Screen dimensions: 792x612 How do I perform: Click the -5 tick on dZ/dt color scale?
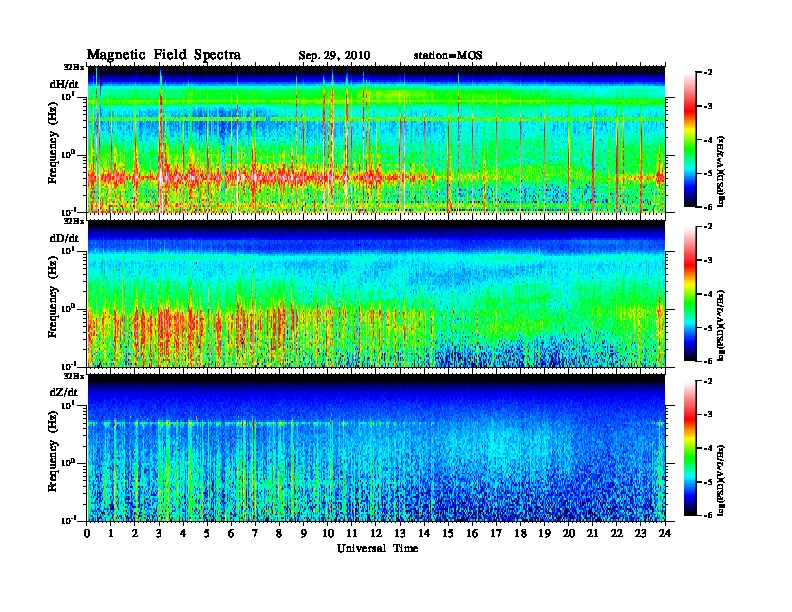(707, 482)
